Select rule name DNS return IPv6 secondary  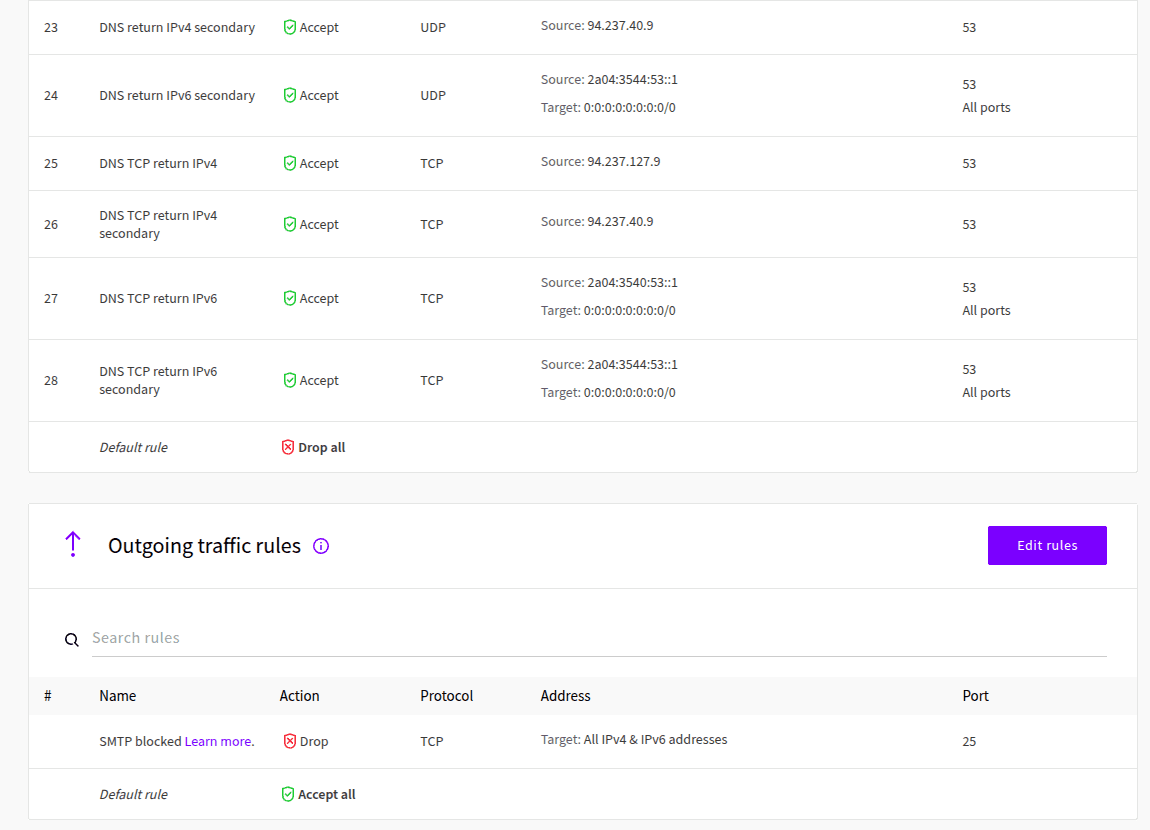pos(177,95)
